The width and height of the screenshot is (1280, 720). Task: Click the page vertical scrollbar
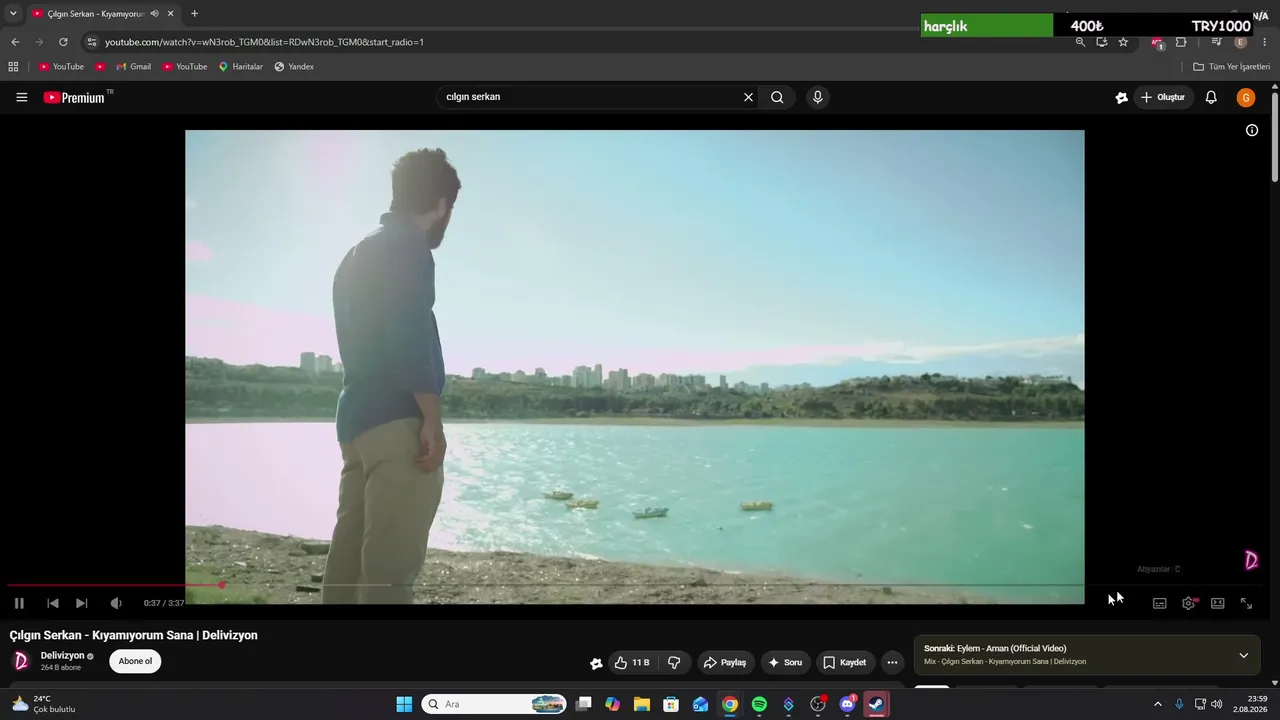click(1275, 137)
